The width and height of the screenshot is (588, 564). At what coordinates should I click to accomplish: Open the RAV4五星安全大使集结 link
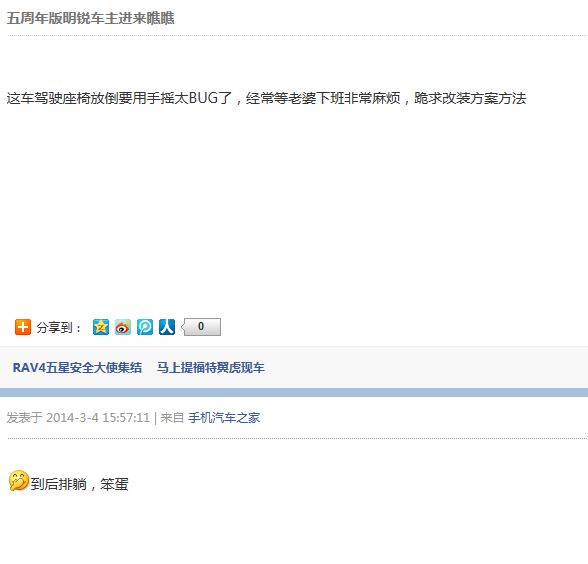[77, 368]
